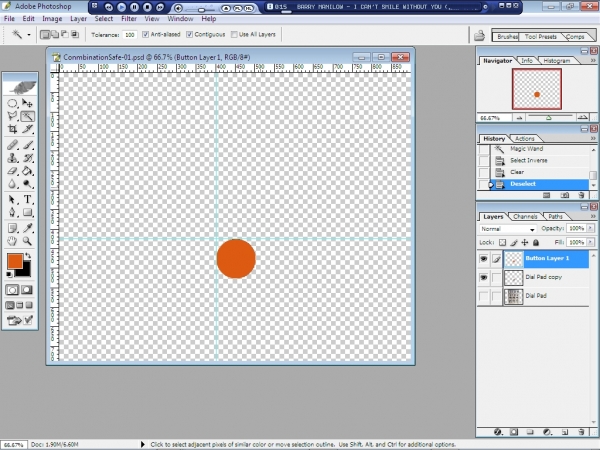
Task: Add layer mask in Layers panel
Action: coord(514,432)
